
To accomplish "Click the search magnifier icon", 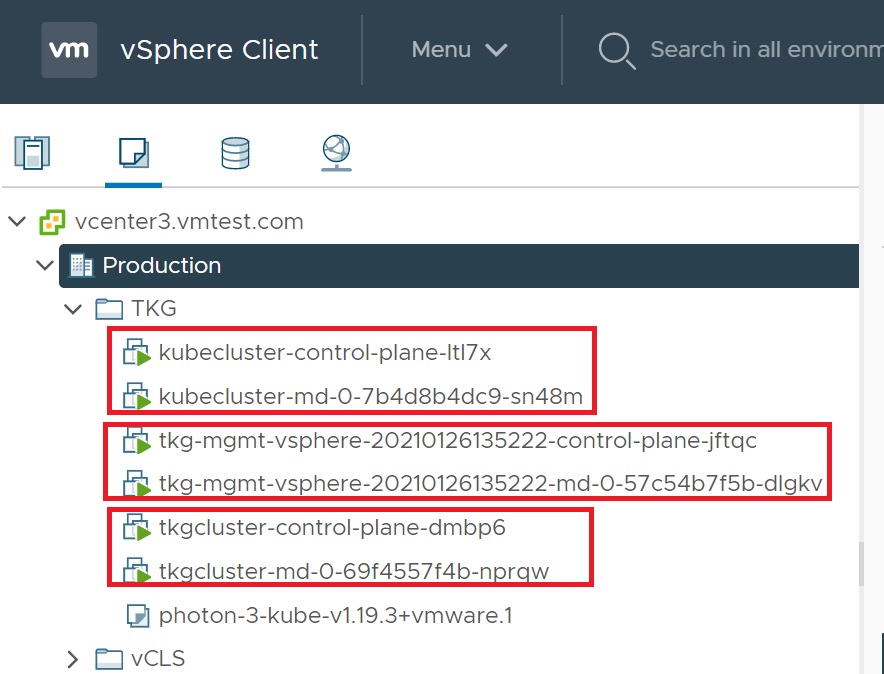I will point(616,51).
